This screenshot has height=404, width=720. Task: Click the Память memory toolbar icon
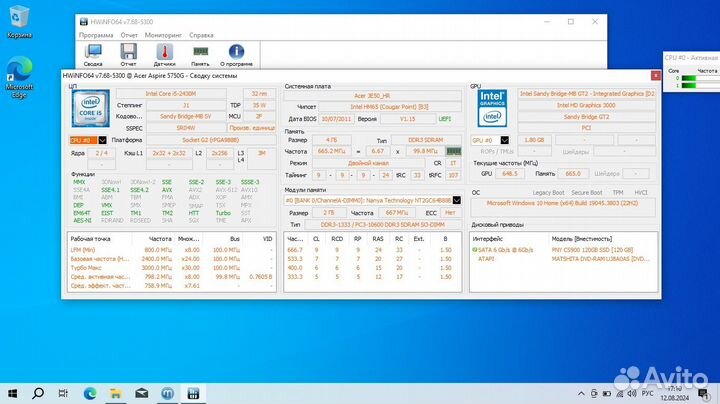point(200,55)
